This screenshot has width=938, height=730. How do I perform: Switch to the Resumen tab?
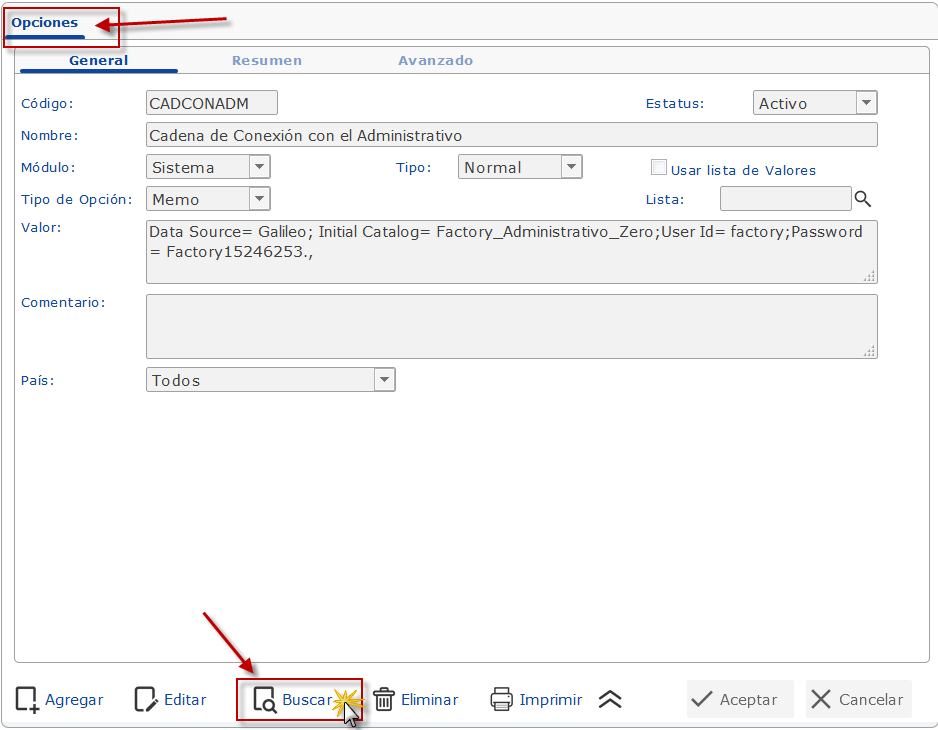(x=267, y=61)
